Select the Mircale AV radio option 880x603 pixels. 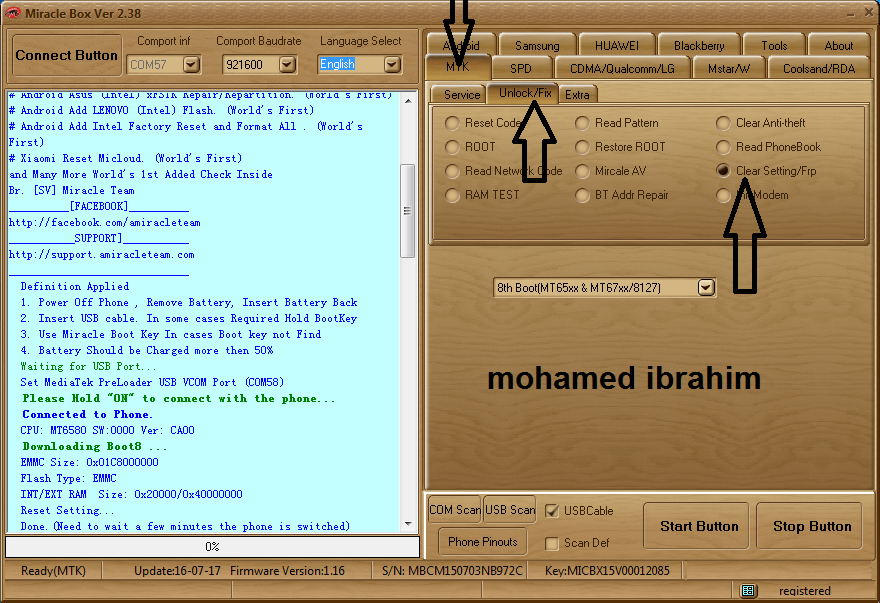582,171
